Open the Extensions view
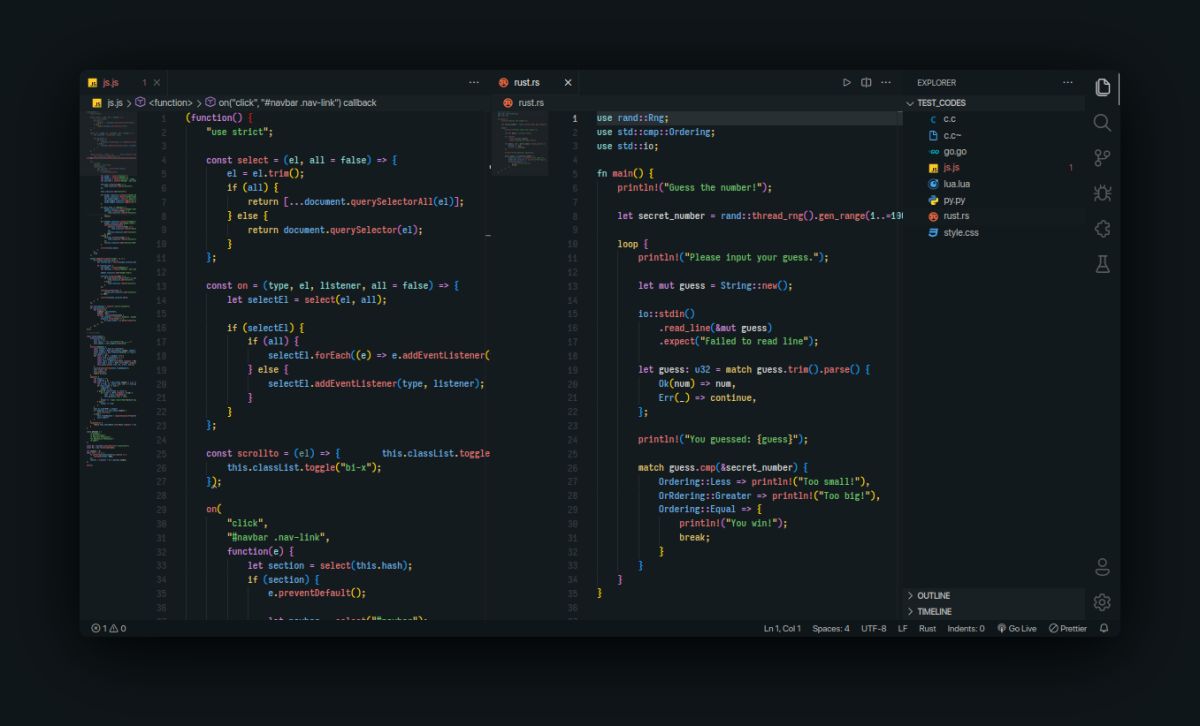The image size is (1200, 726). [1102, 228]
